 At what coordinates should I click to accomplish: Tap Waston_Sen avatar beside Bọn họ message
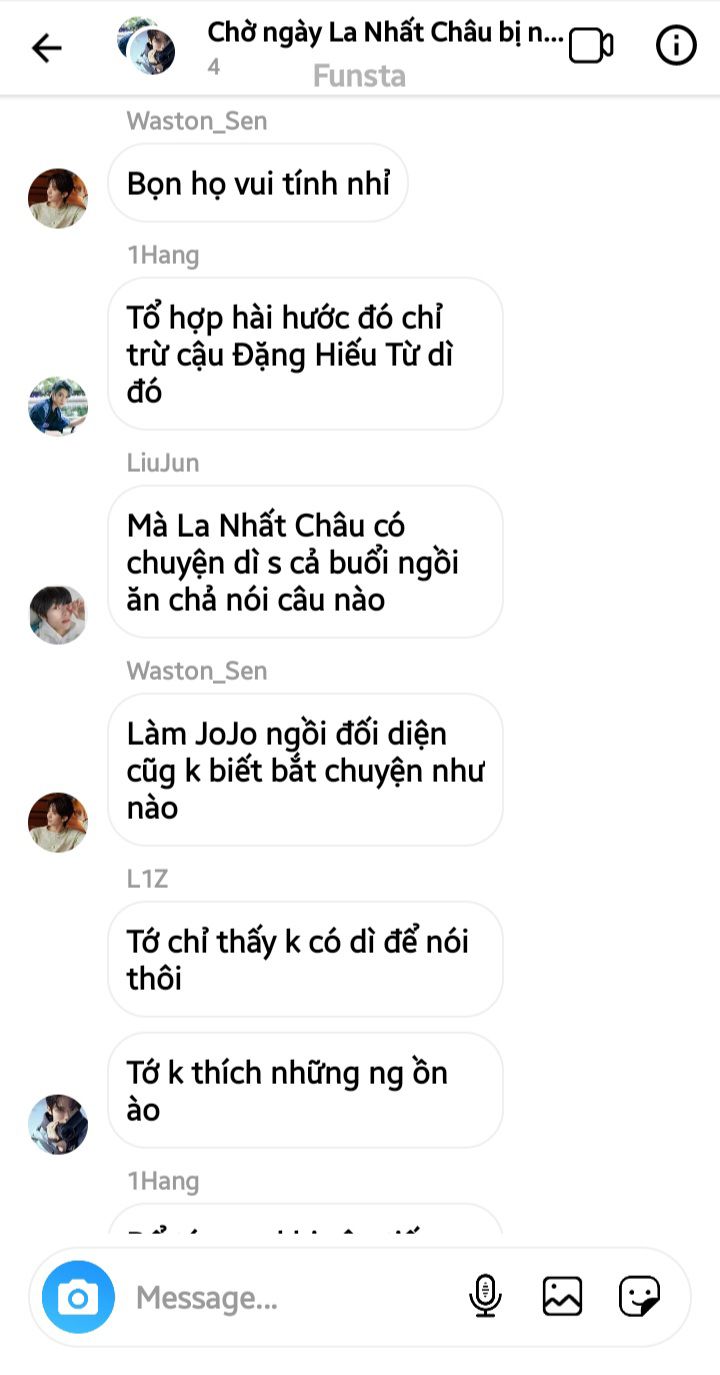pyautogui.click(x=58, y=198)
